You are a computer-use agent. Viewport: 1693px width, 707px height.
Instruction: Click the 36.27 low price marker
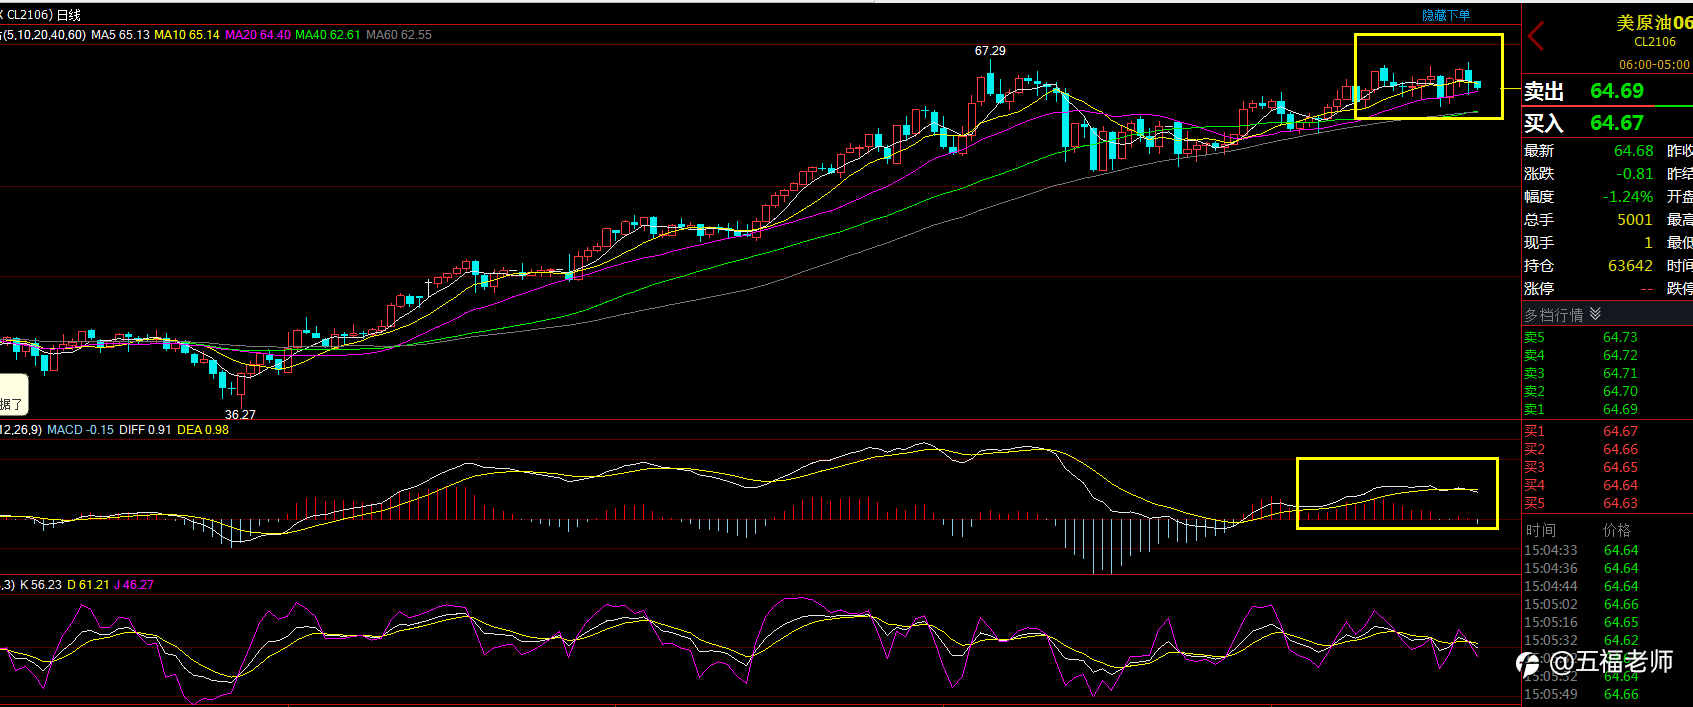pos(240,414)
